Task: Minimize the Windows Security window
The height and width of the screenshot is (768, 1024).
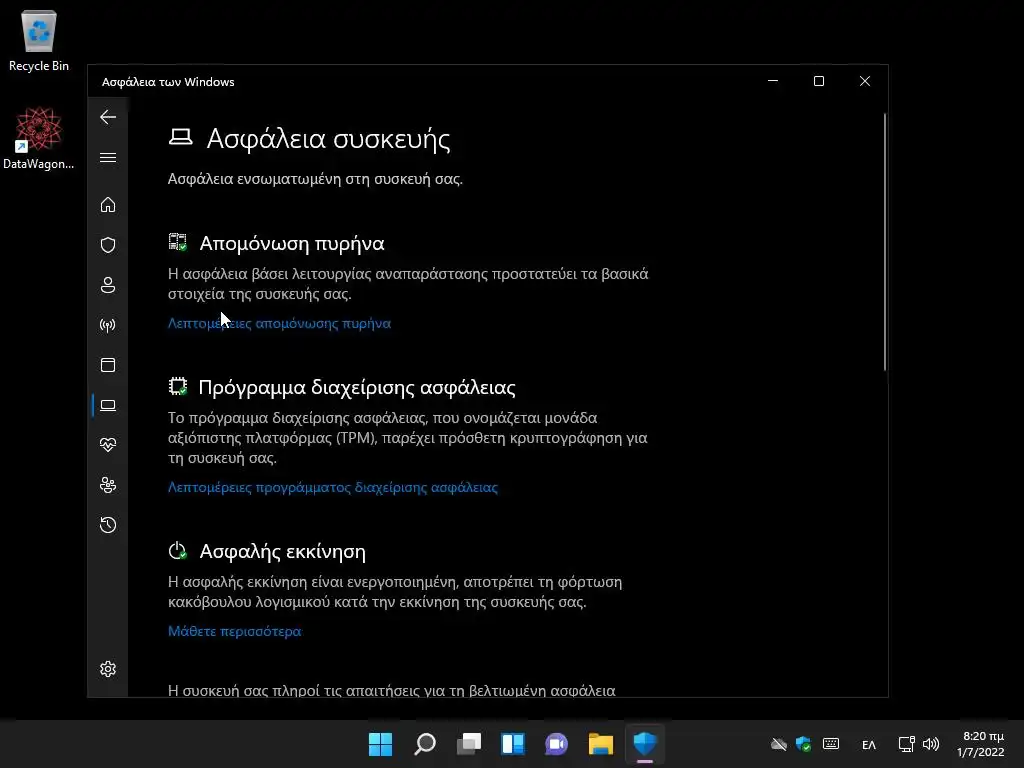Action: tap(773, 81)
